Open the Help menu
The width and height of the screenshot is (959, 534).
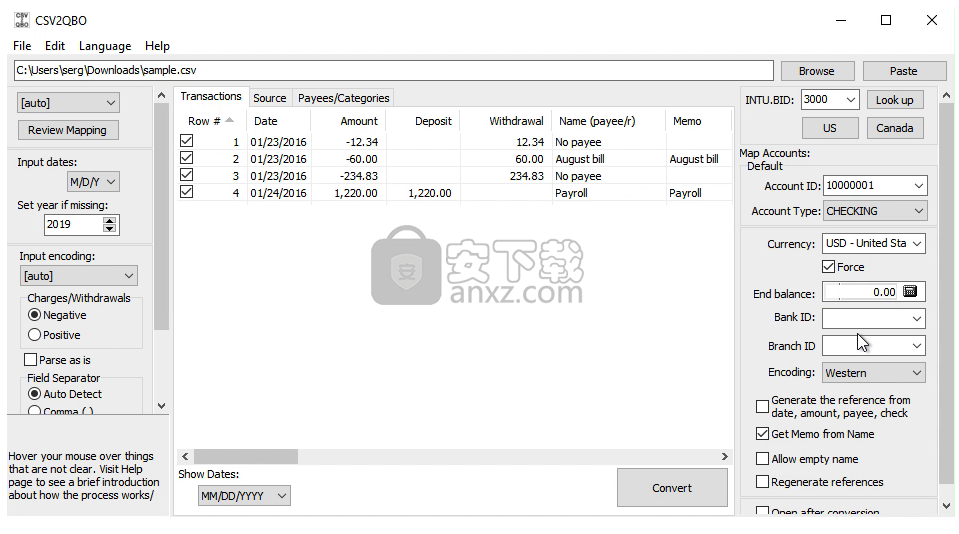157,46
